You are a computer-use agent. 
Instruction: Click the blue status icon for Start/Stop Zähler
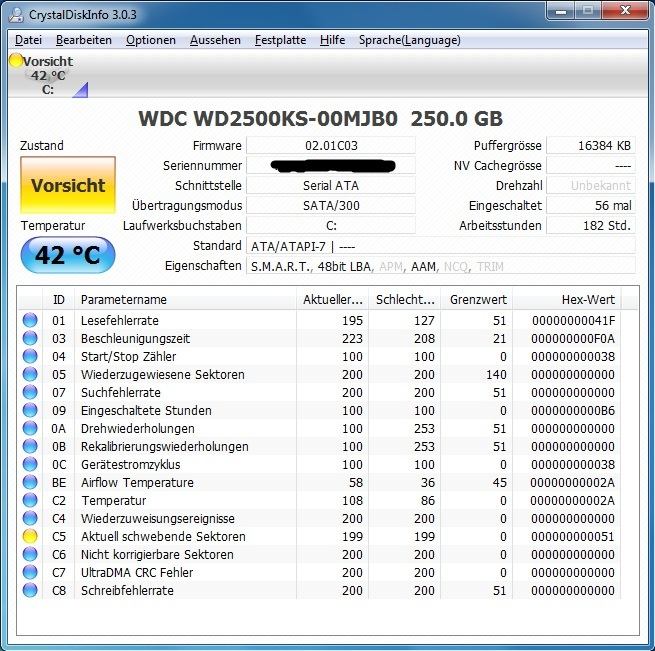click(x=30, y=356)
